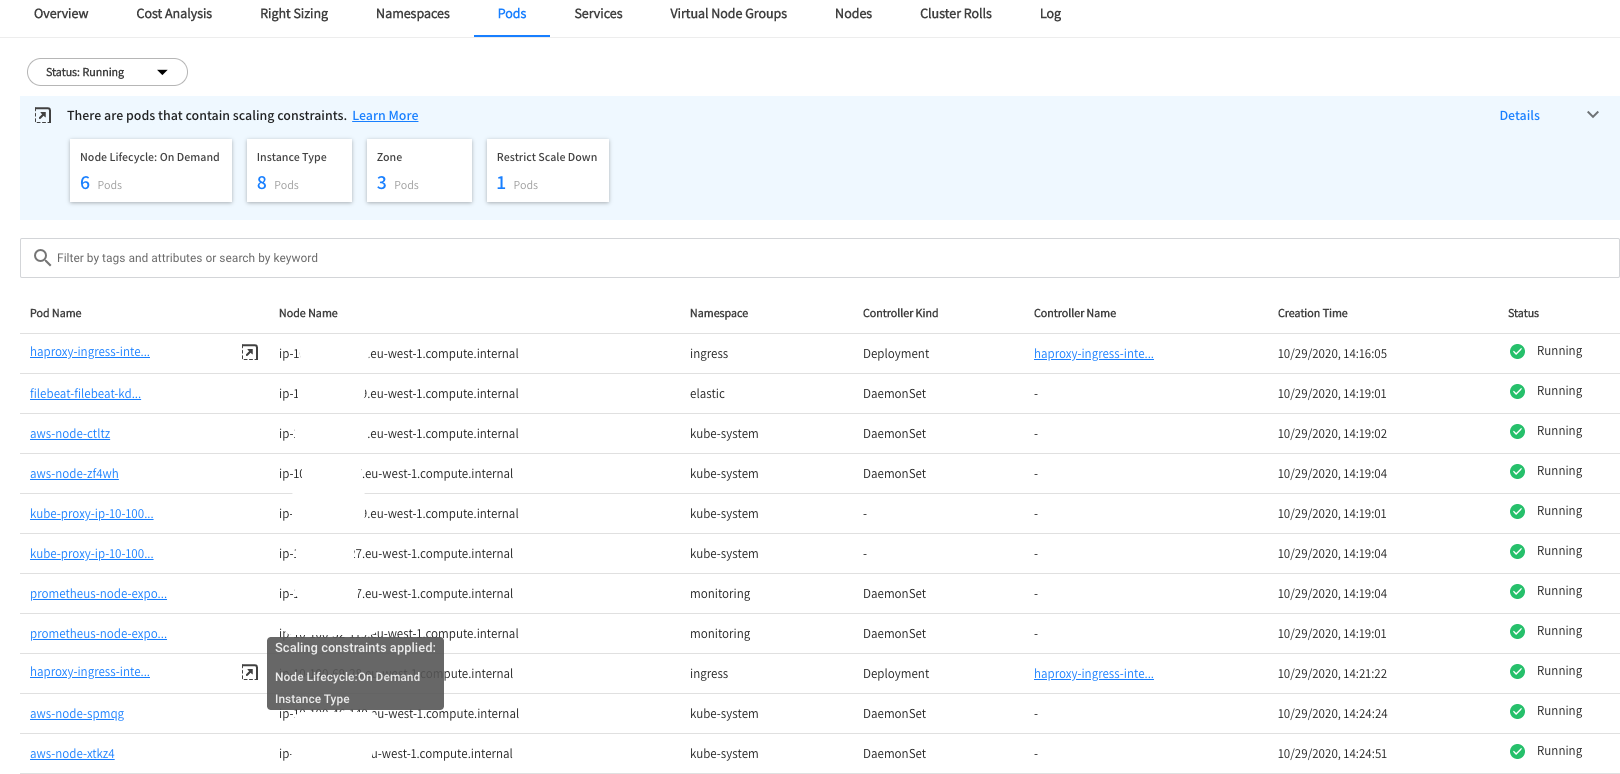Switch to the Cost Analysis tab
1620x774 pixels.
174,14
